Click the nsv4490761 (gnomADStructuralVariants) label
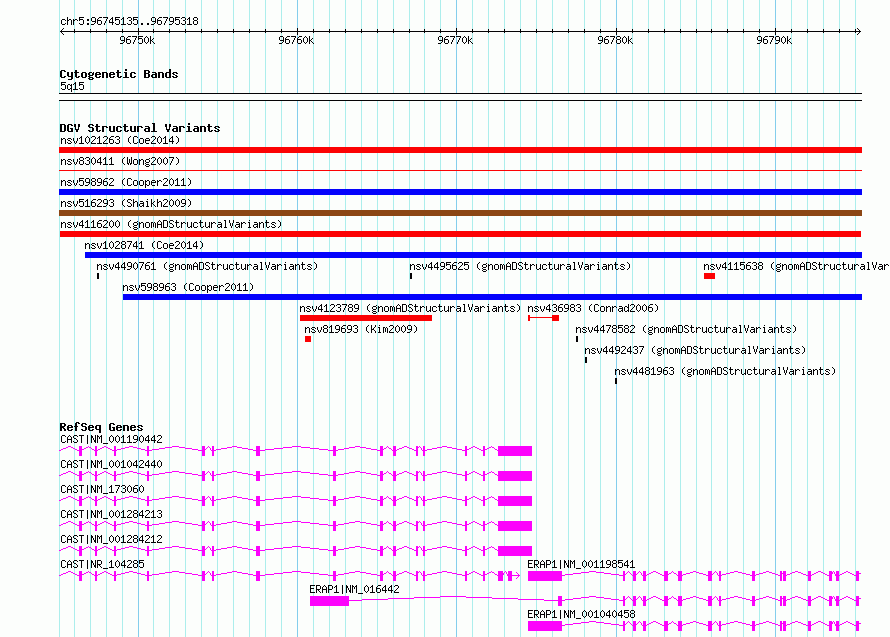 [207, 266]
